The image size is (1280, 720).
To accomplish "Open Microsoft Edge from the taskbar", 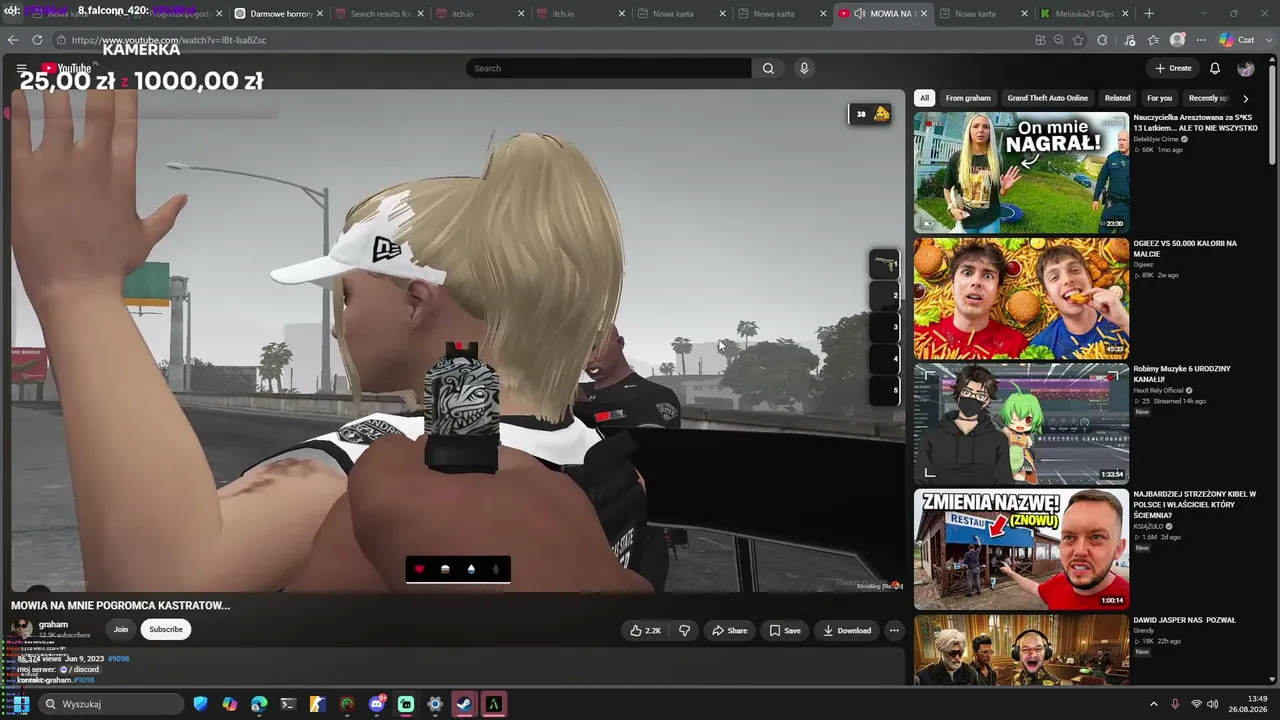I will (x=259, y=704).
